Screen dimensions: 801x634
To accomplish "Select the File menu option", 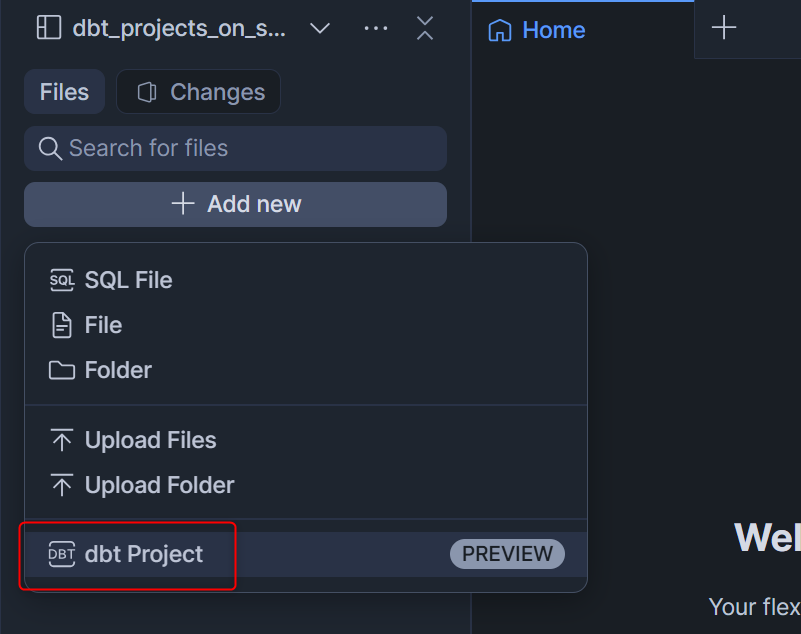I will [103, 325].
